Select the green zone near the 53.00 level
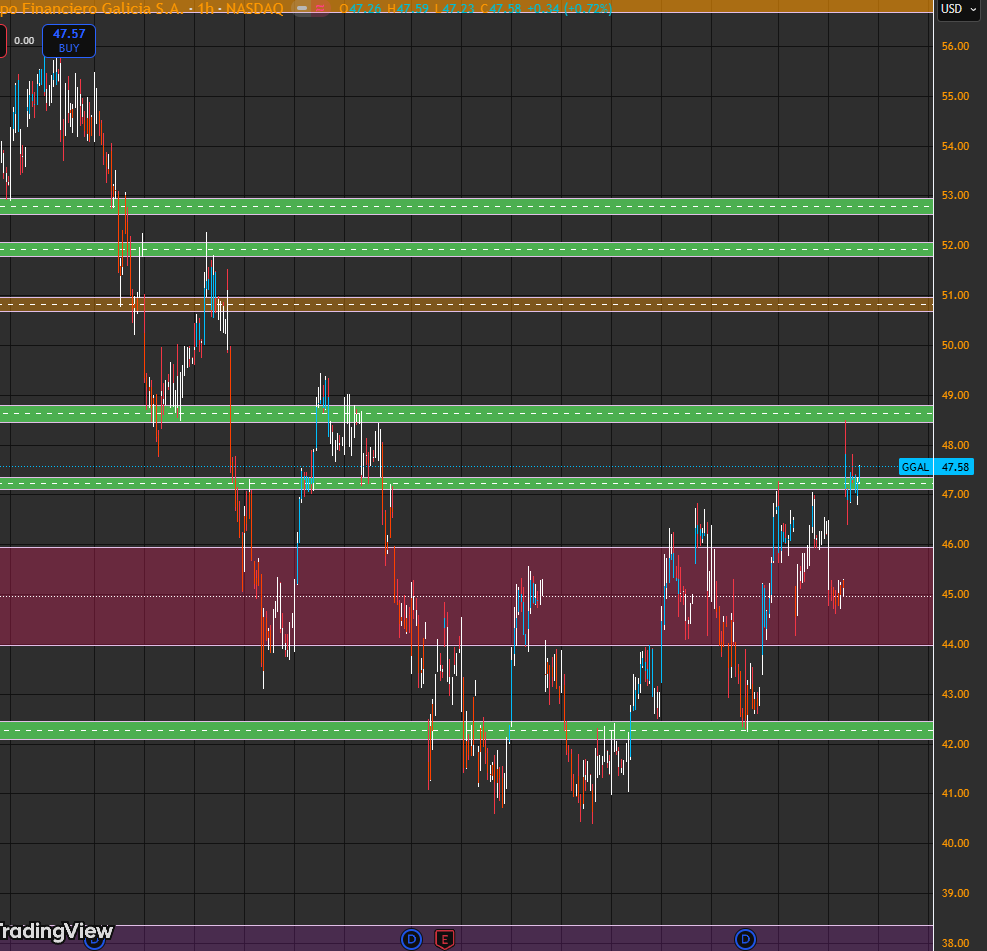The image size is (987, 951). click(466, 206)
